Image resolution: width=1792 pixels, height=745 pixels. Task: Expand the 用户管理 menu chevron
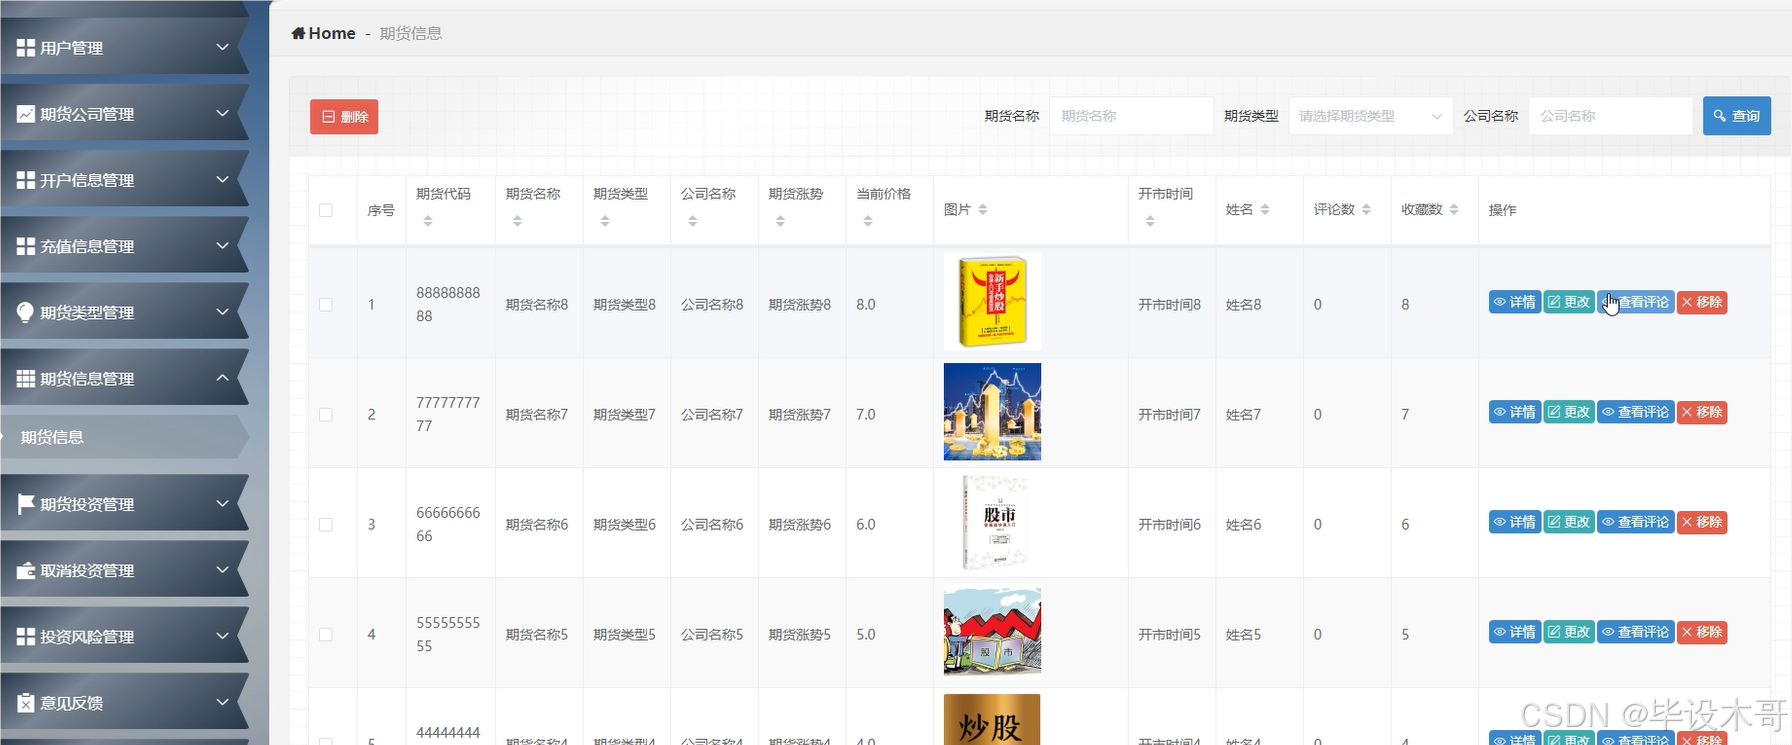[223, 47]
